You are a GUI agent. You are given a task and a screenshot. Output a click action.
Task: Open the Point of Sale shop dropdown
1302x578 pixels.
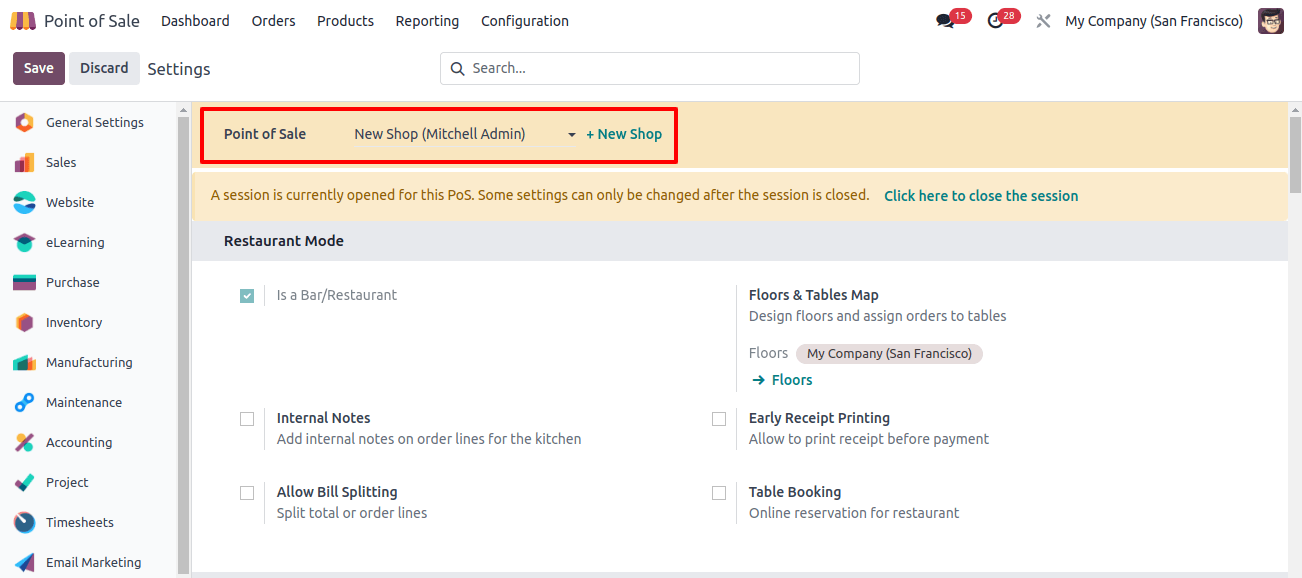click(x=465, y=134)
